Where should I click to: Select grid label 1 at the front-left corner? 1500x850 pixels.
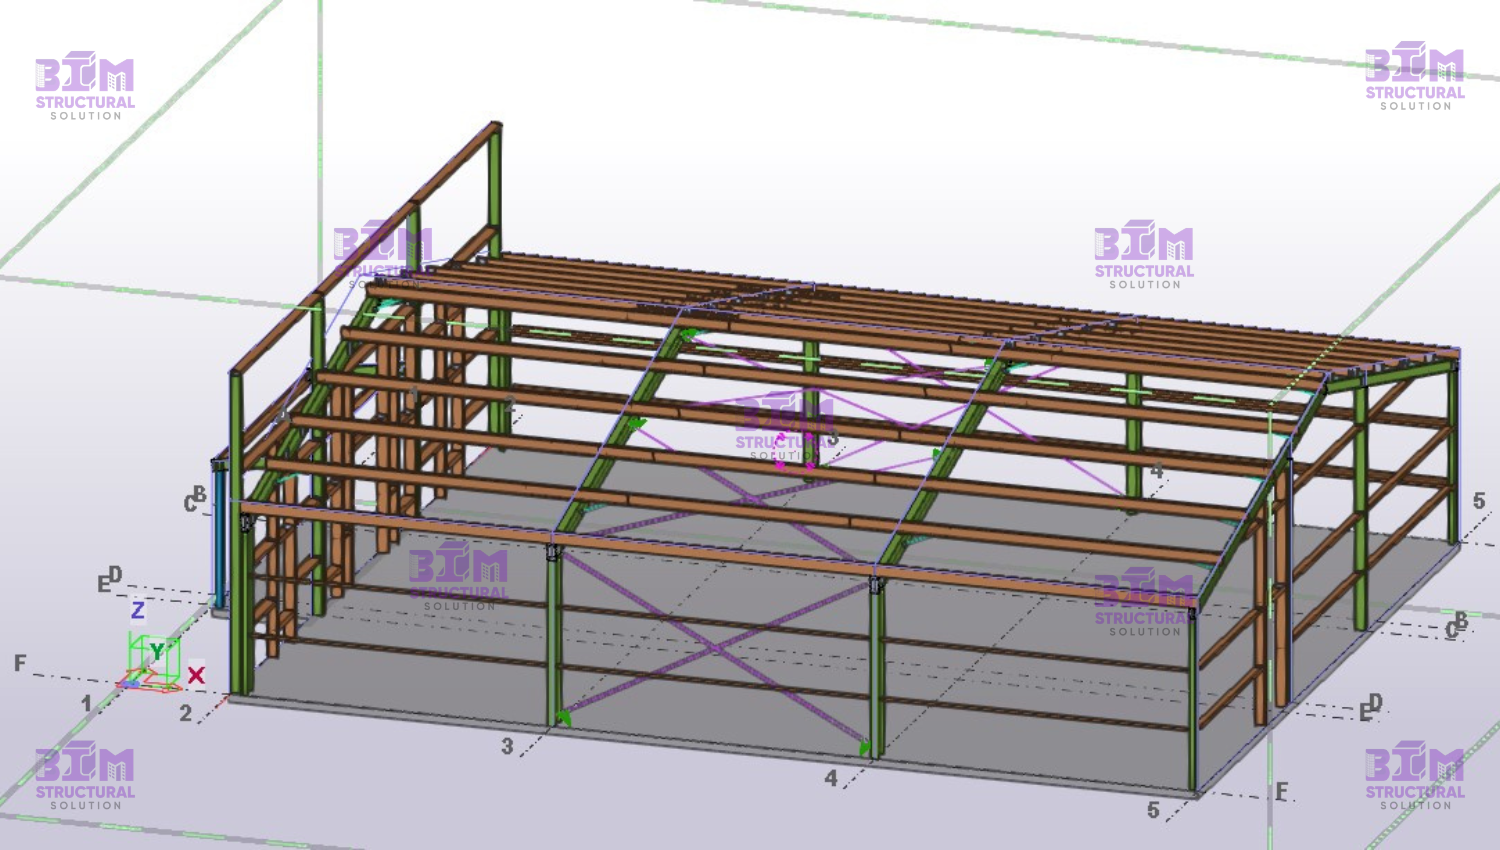87,704
